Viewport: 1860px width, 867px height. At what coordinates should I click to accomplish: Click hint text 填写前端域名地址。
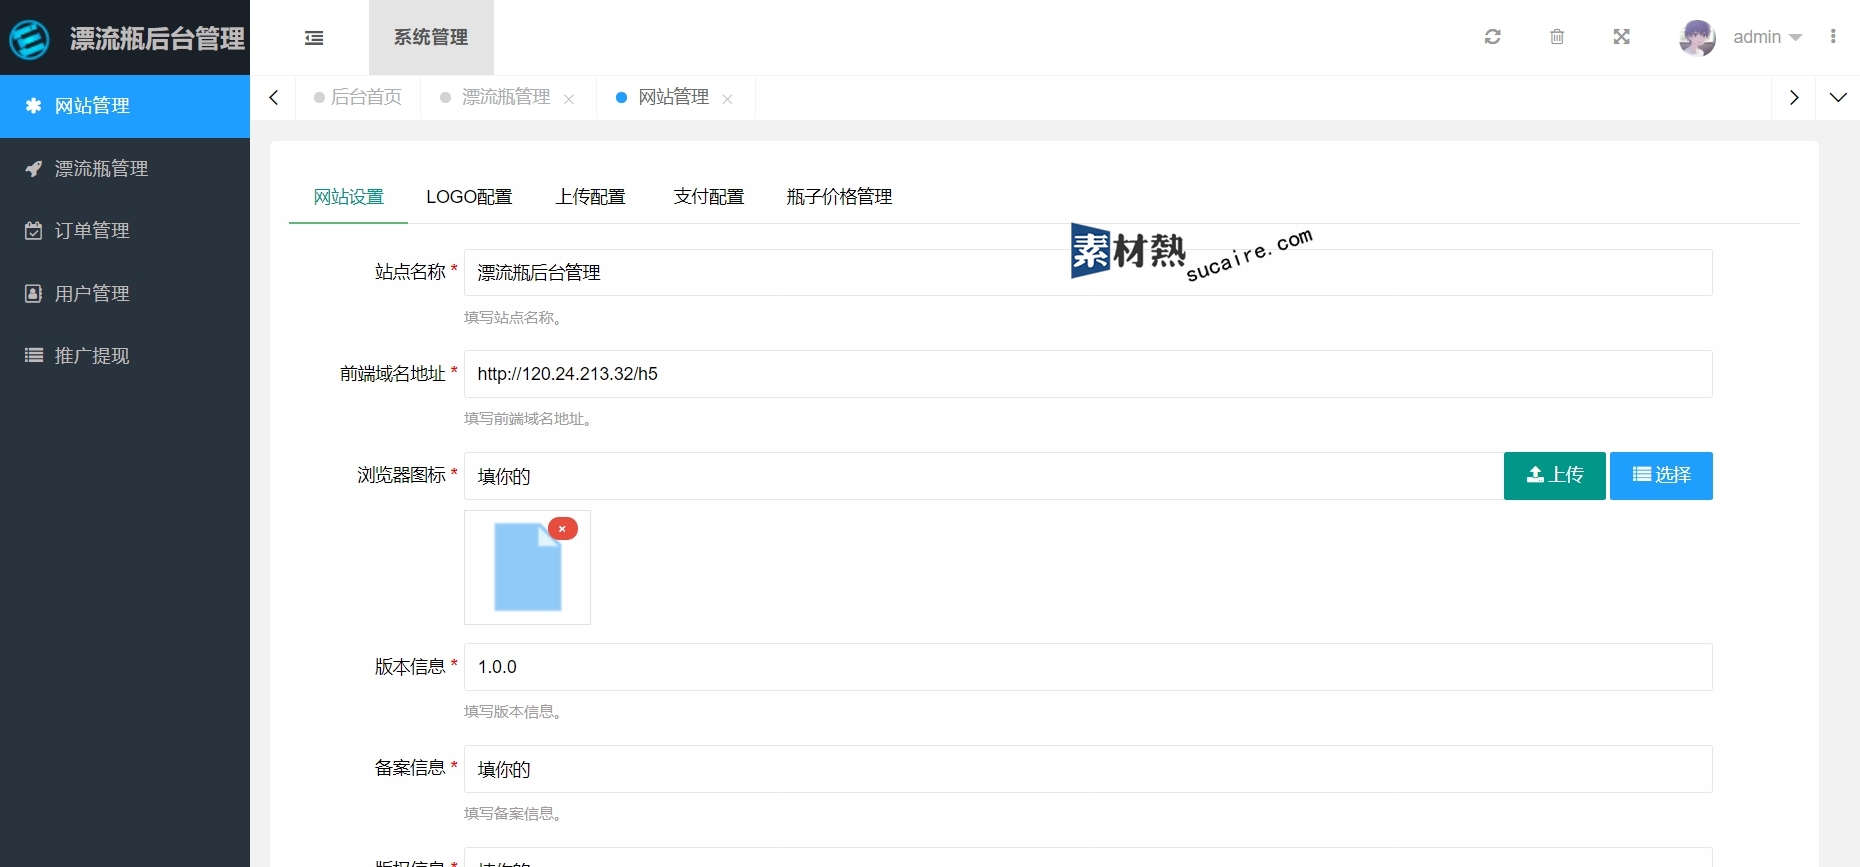coord(530,419)
